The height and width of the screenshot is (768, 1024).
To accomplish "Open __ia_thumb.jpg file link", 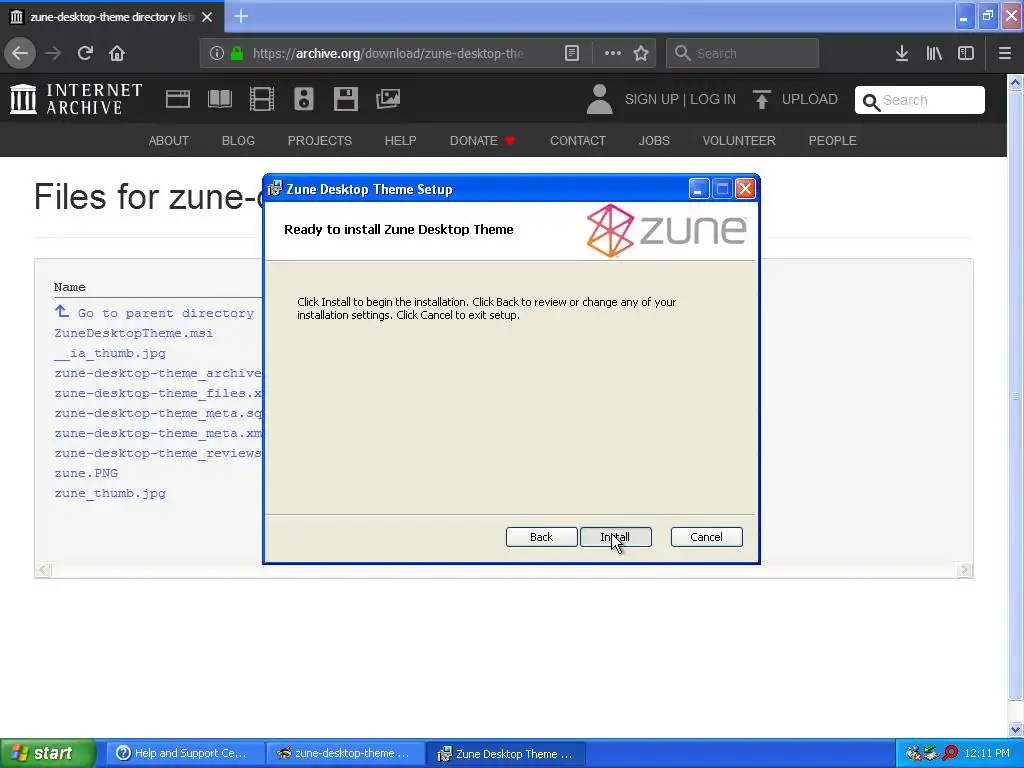I will [110, 353].
